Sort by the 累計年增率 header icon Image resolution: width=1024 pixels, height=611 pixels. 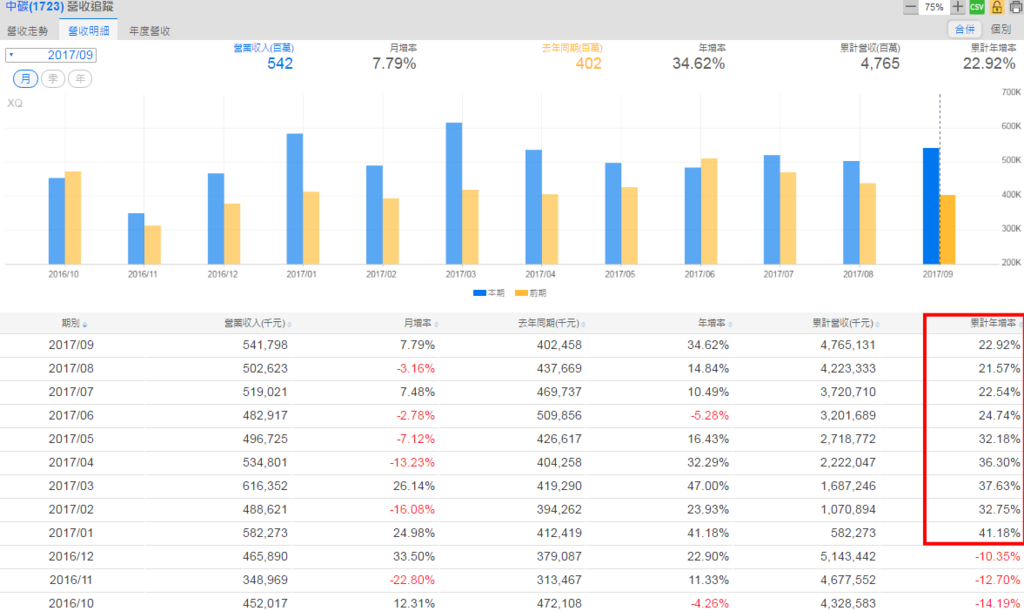(1019, 324)
